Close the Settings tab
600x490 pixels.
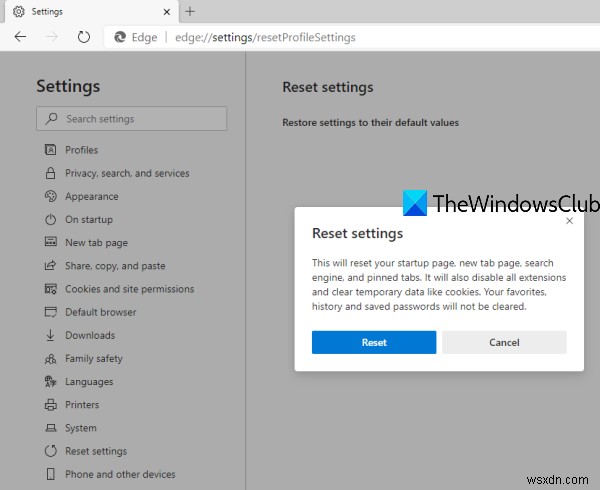pos(166,12)
